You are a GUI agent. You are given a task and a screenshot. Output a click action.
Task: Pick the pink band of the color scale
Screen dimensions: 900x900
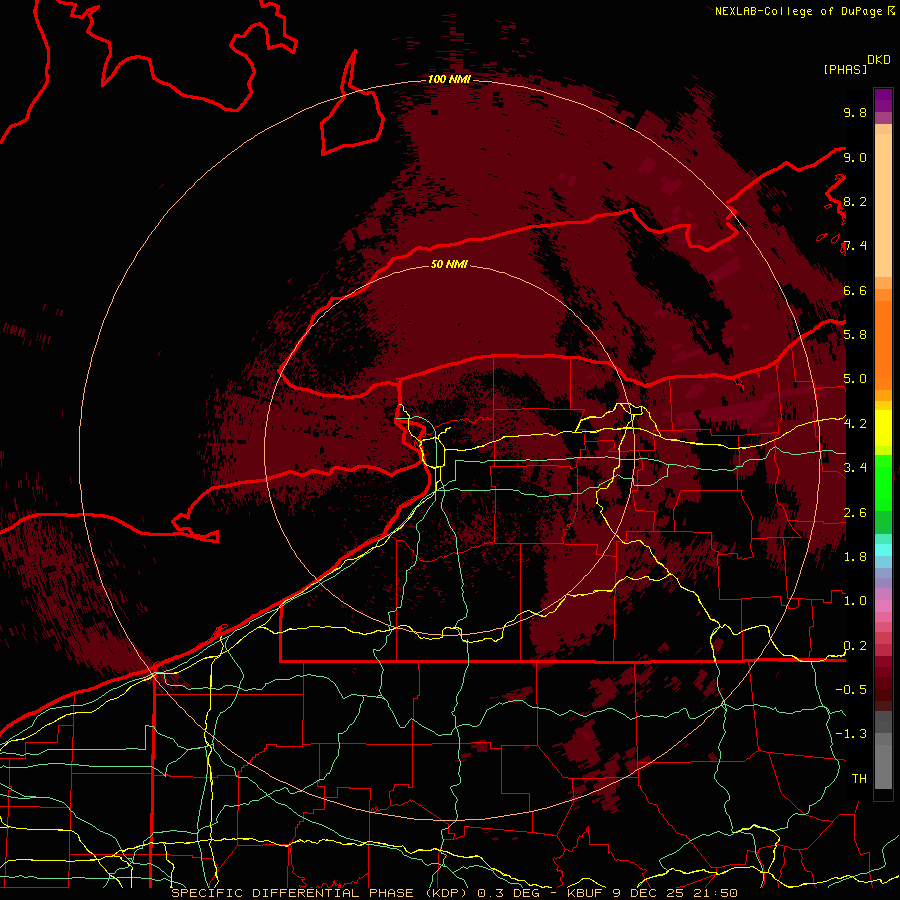[x=883, y=606]
